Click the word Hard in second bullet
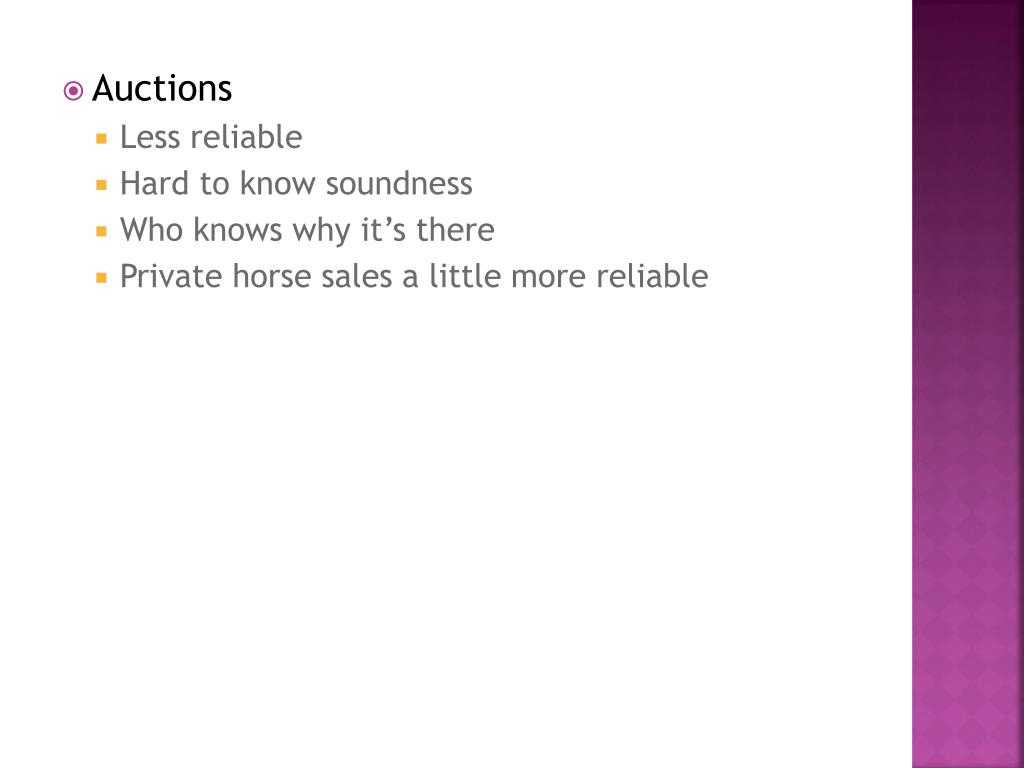 [x=155, y=184]
